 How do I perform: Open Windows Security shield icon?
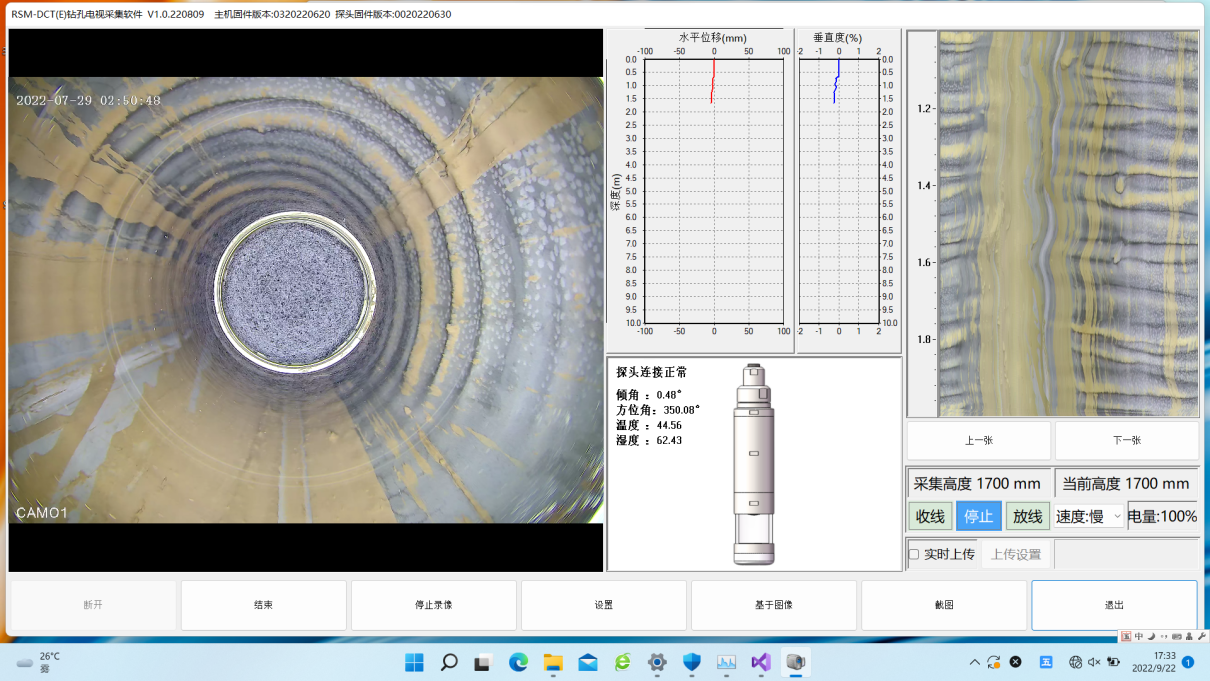coord(692,662)
